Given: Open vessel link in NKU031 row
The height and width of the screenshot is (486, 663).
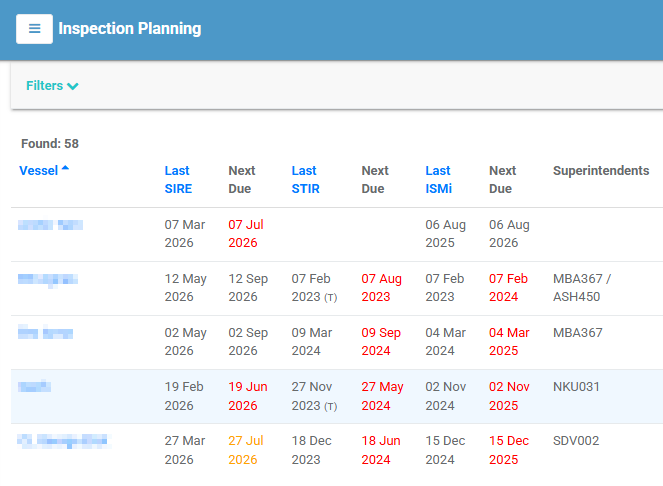Looking at the screenshot, I should (34, 387).
